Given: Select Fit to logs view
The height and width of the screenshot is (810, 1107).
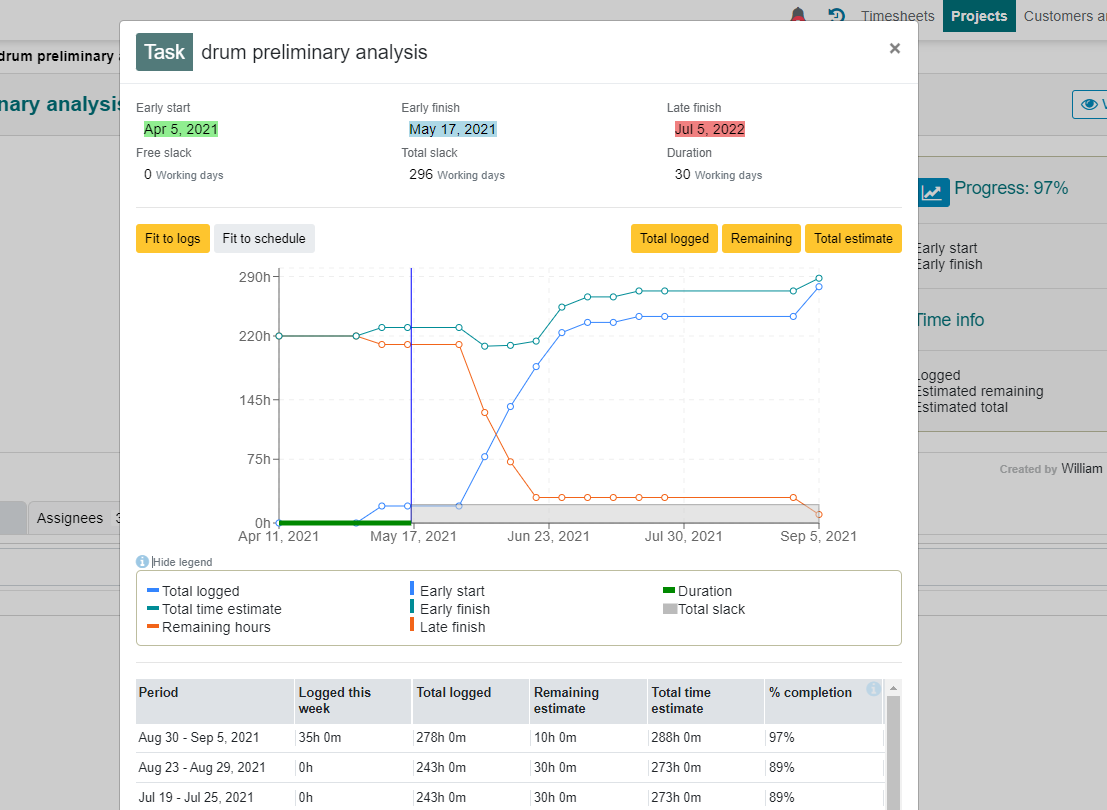Looking at the screenshot, I should pos(173,239).
